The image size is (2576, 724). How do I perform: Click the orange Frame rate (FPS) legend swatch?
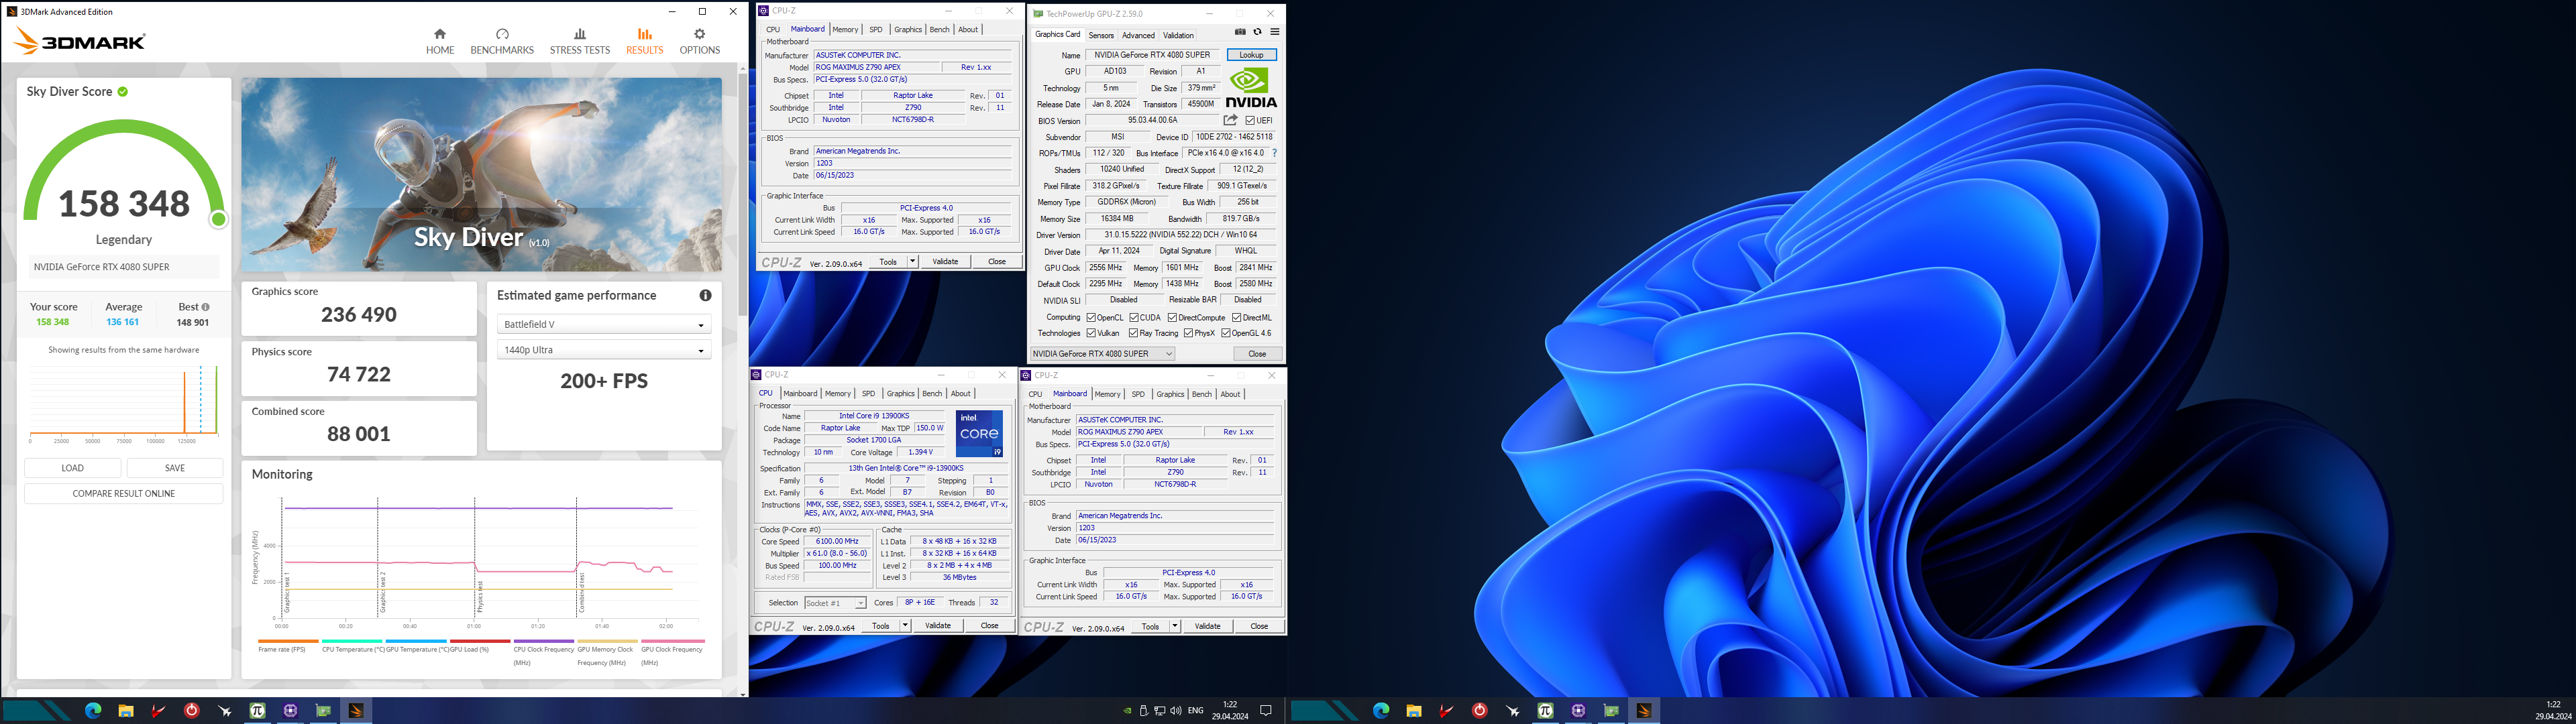click(x=288, y=641)
